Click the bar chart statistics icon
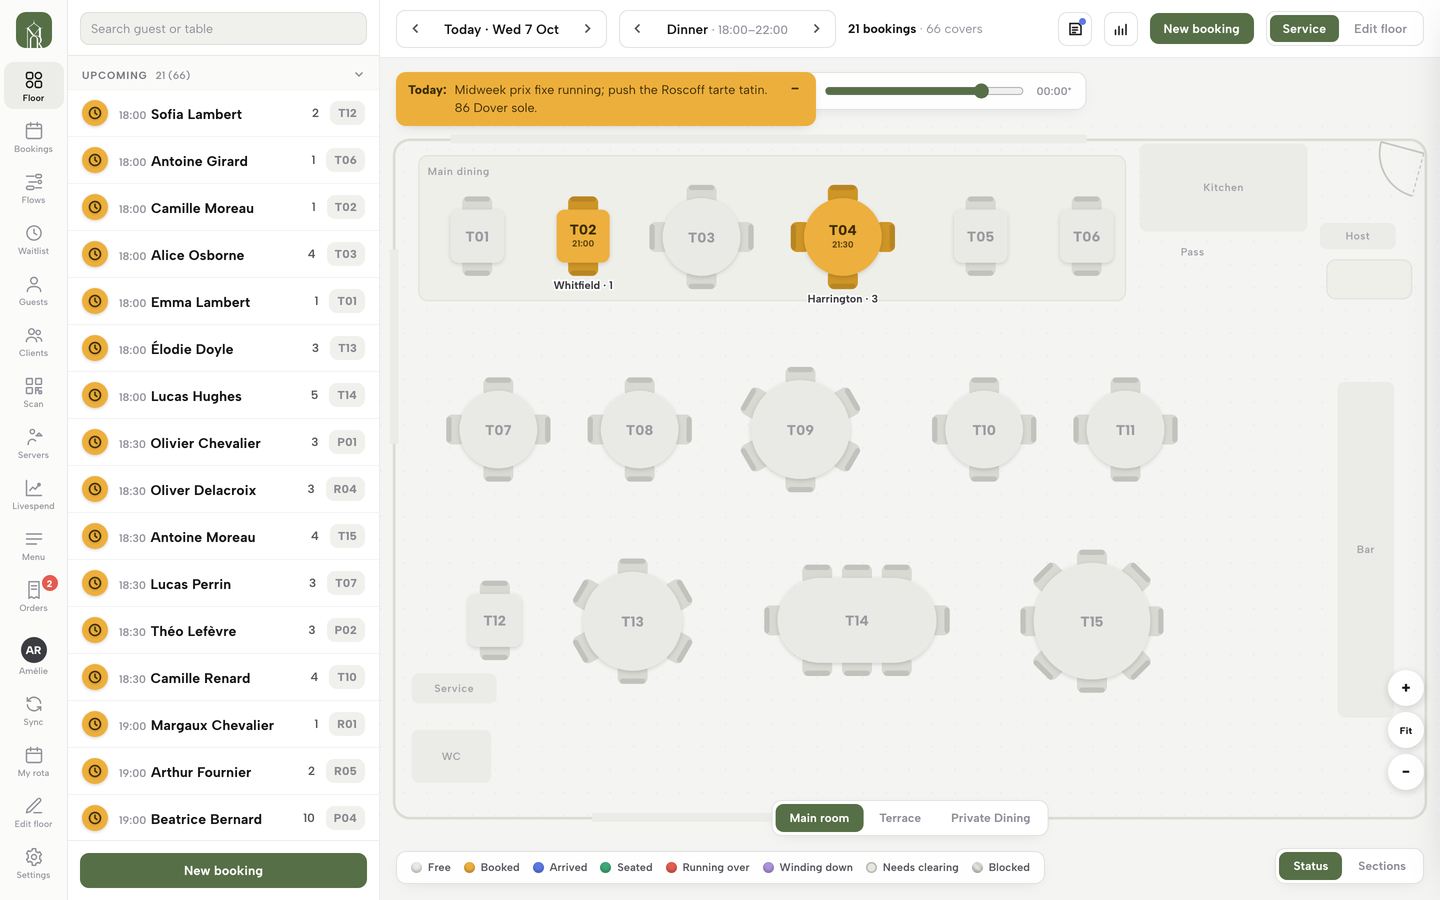The width and height of the screenshot is (1440, 900). (x=1121, y=29)
